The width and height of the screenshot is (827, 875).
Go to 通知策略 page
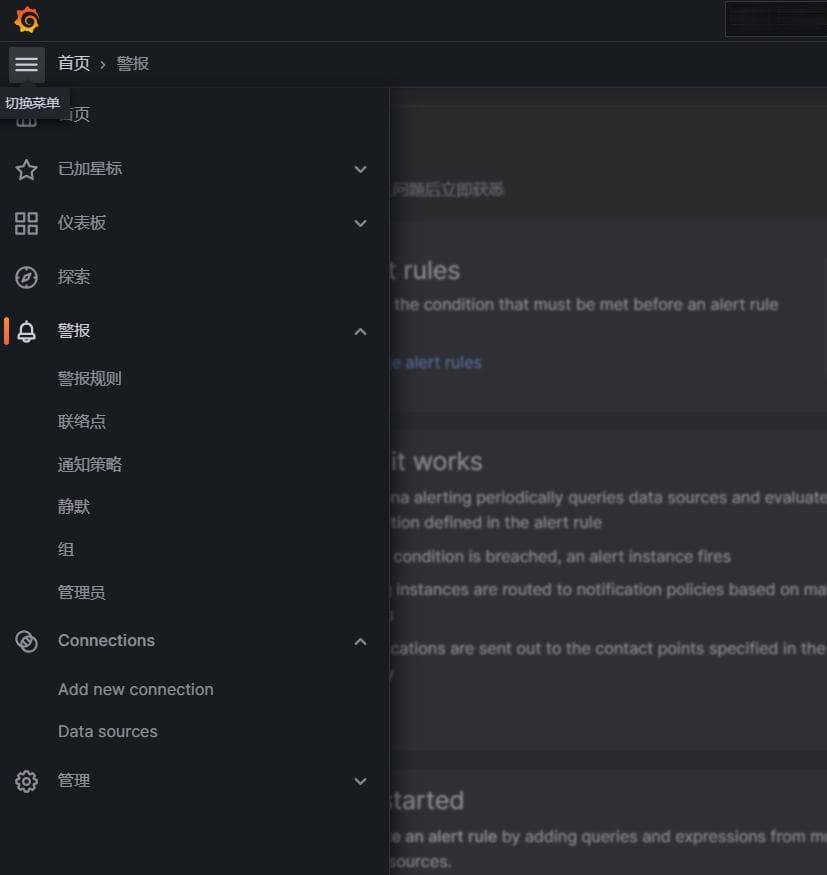(x=90, y=464)
